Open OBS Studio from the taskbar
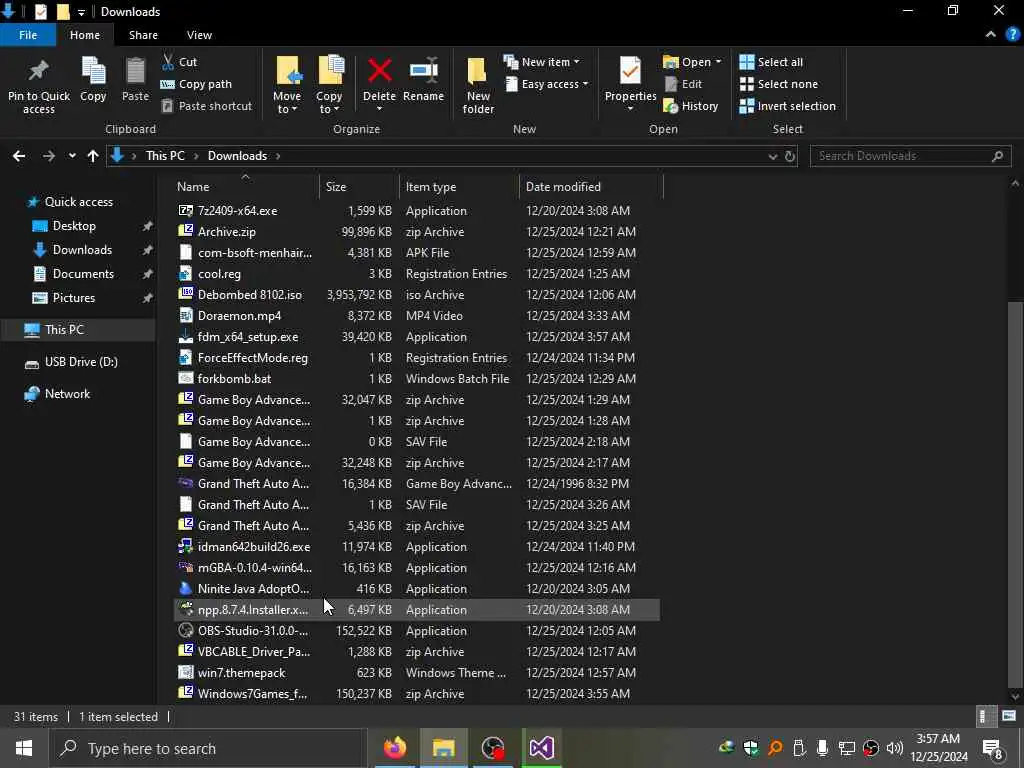 click(x=492, y=748)
